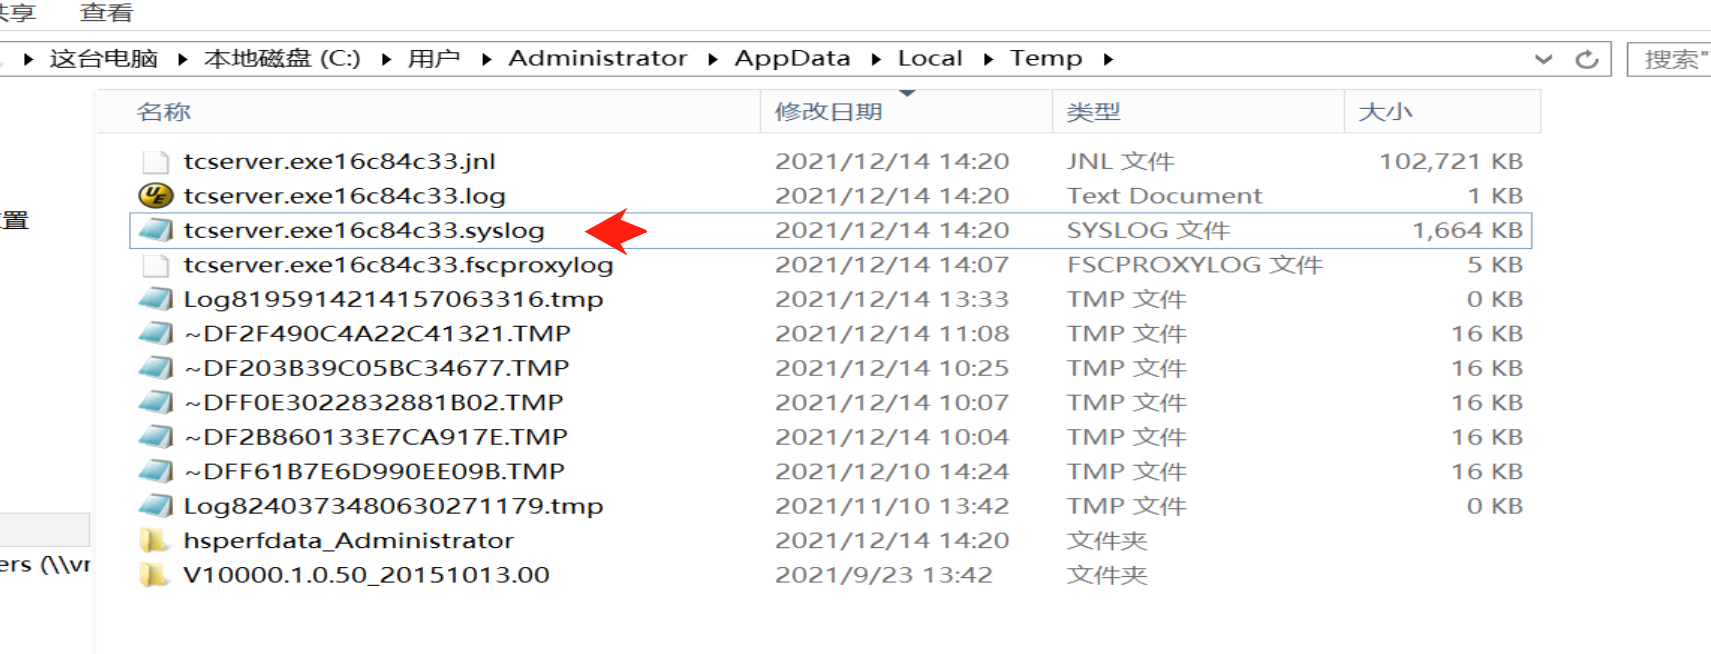The width and height of the screenshot is (1711, 654).
Task: Select file name tcserver.exe16c84c33.fscproxylog
Action: (398, 265)
